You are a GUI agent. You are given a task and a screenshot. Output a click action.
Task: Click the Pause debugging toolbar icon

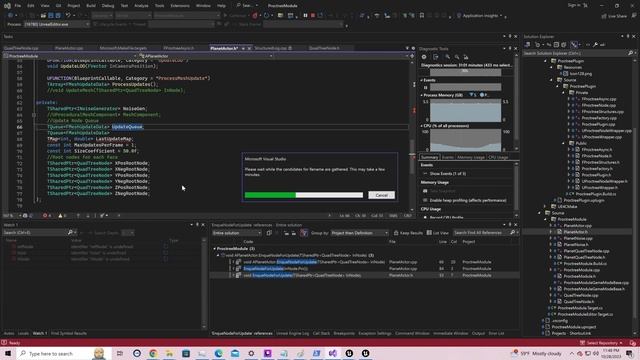[305, 16]
